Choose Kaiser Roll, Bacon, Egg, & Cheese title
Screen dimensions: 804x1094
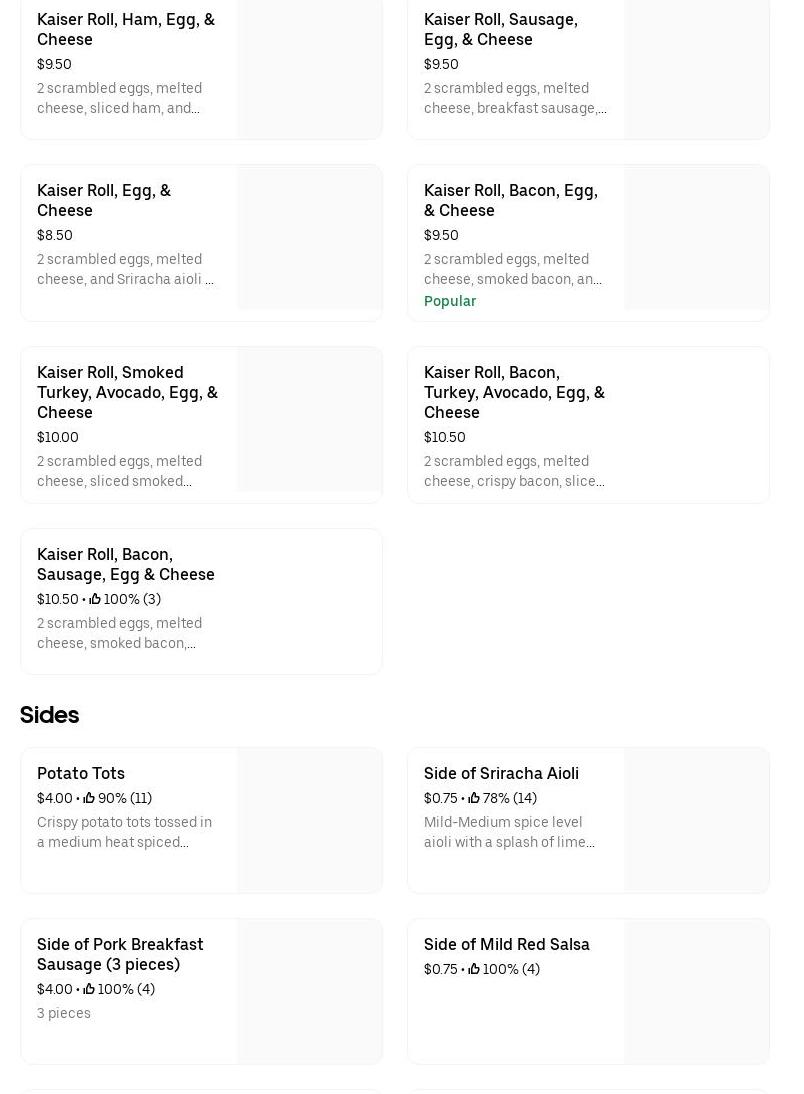[510, 200]
